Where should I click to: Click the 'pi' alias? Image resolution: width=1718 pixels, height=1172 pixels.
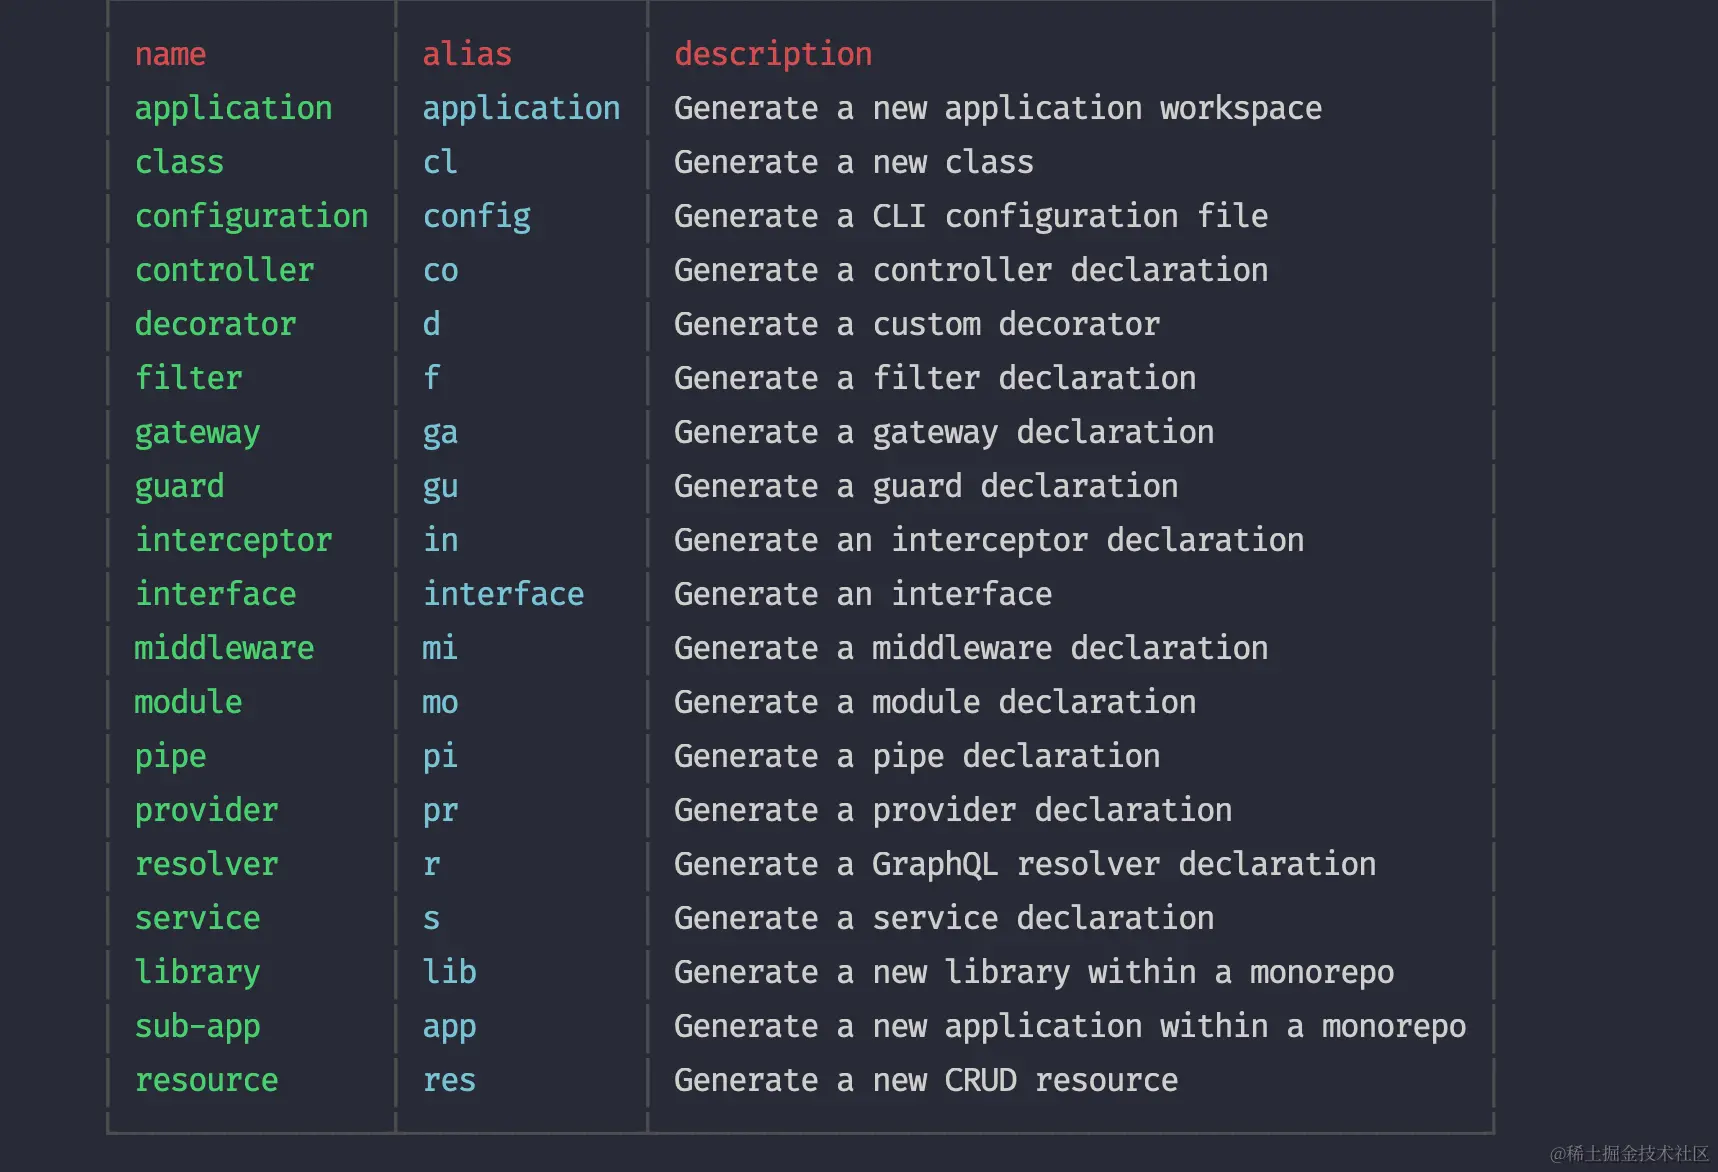(x=440, y=756)
